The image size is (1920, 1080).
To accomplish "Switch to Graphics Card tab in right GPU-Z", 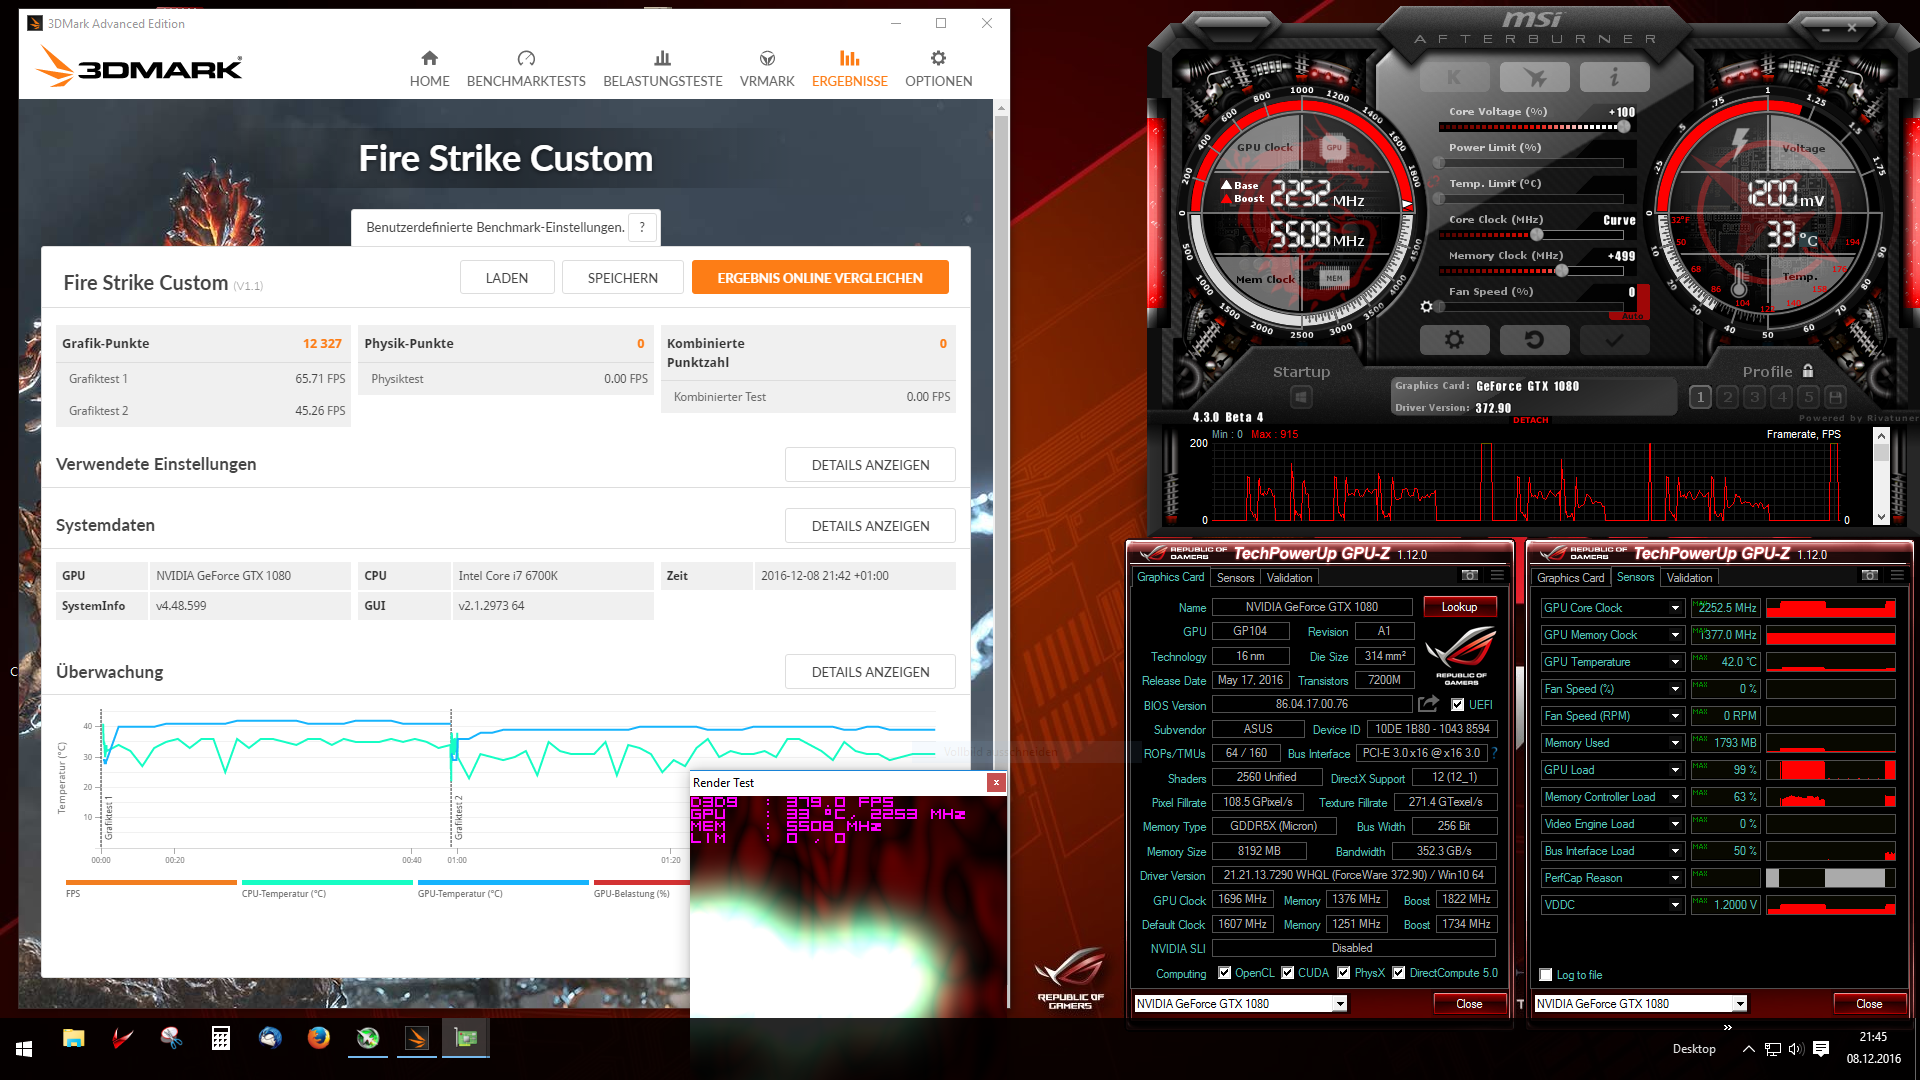I will (1570, 578).
